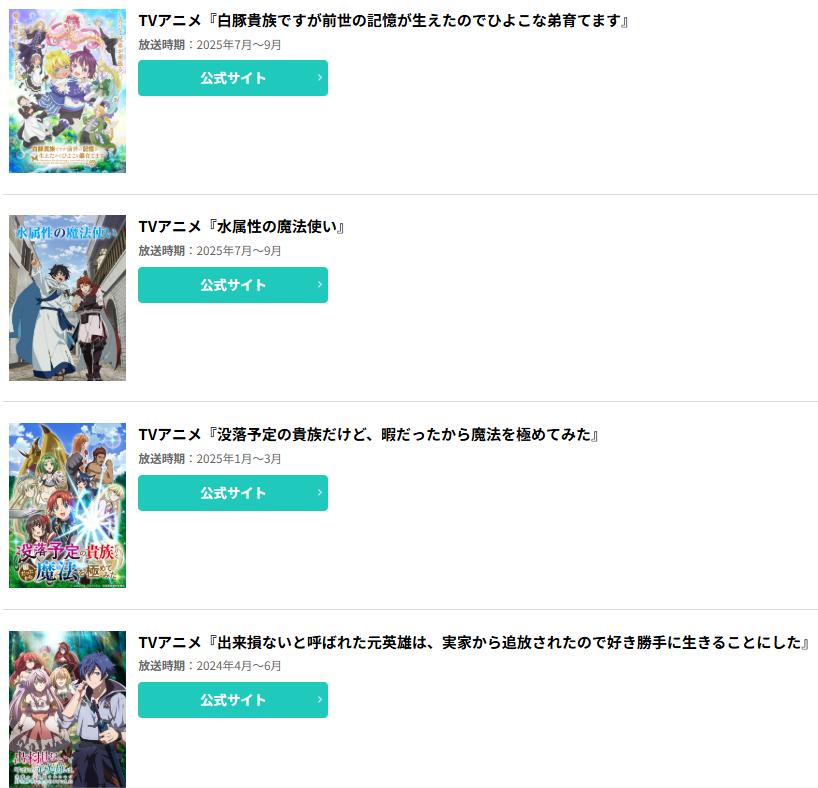Viewport: 818px width, 788px height.
Task: Select title 出来損ないと呼ばれた元英雄は実家から追放された
Action: (x=474, y=642)
